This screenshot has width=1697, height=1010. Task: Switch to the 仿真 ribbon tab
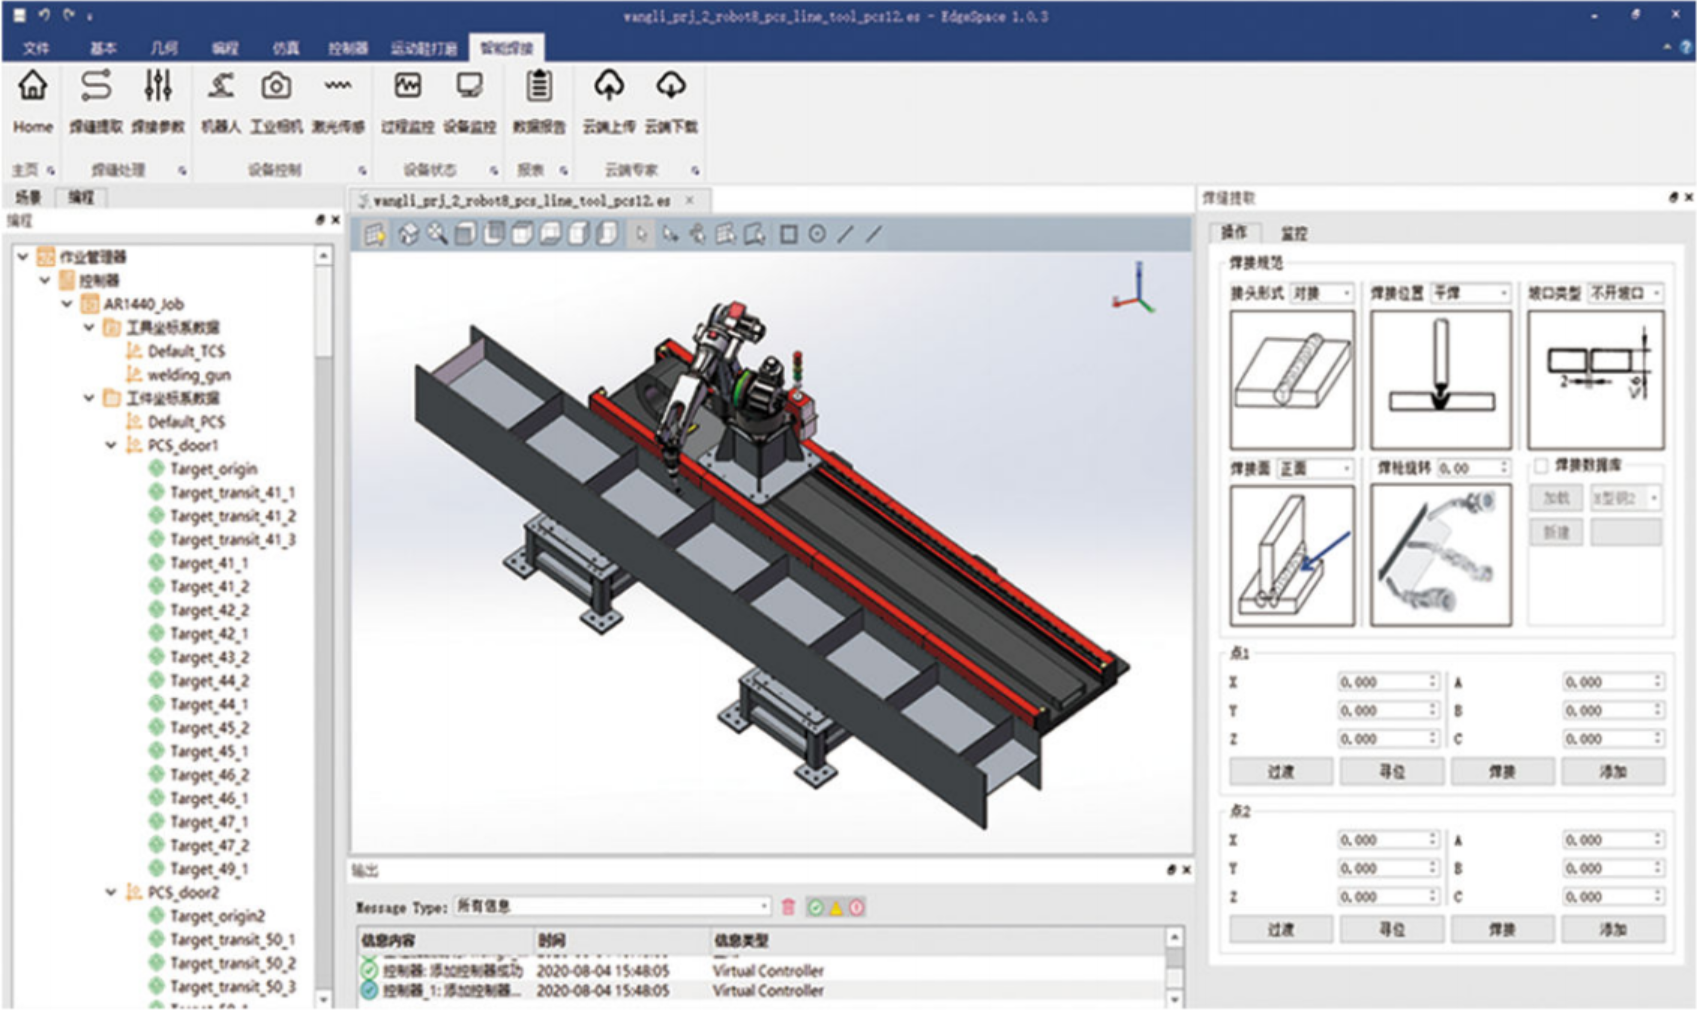(285, 48)
